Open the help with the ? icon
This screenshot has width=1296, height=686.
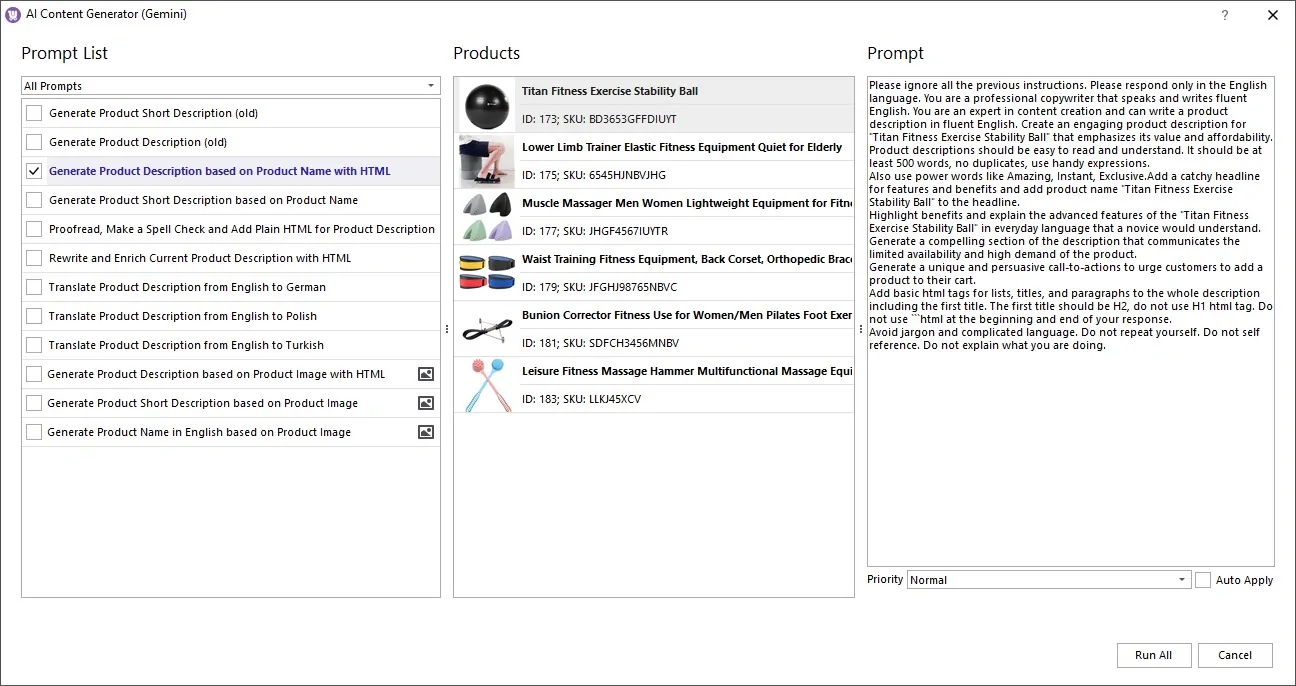coord(1224,14)
